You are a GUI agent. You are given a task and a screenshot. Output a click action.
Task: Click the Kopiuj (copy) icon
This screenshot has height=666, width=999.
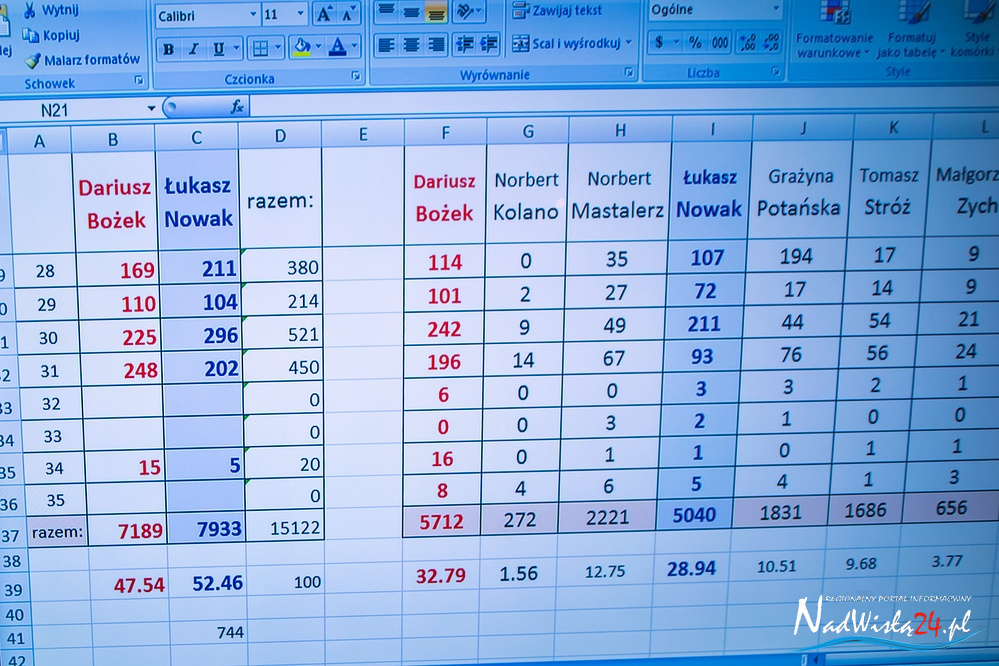(31, 36)
